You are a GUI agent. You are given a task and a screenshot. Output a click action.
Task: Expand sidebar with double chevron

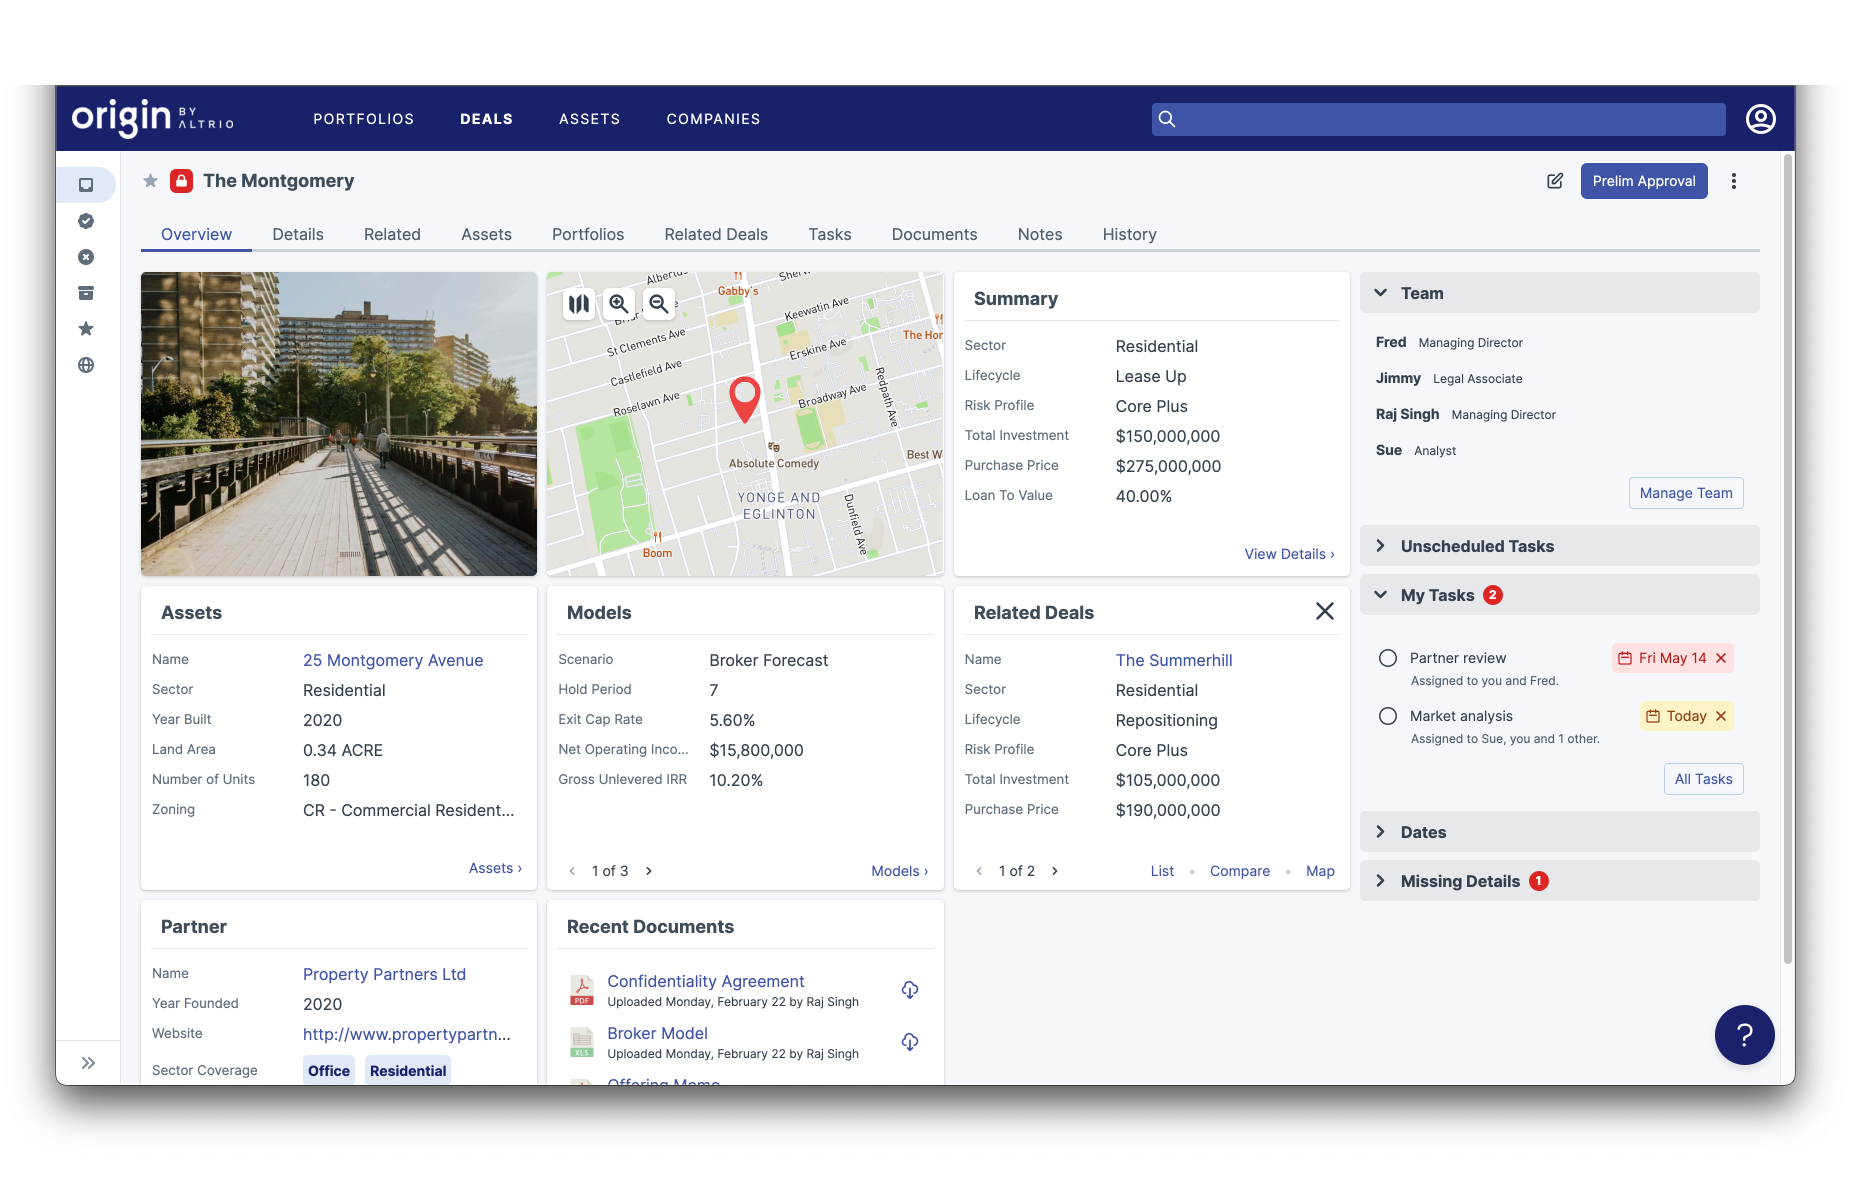[88, 1063]
